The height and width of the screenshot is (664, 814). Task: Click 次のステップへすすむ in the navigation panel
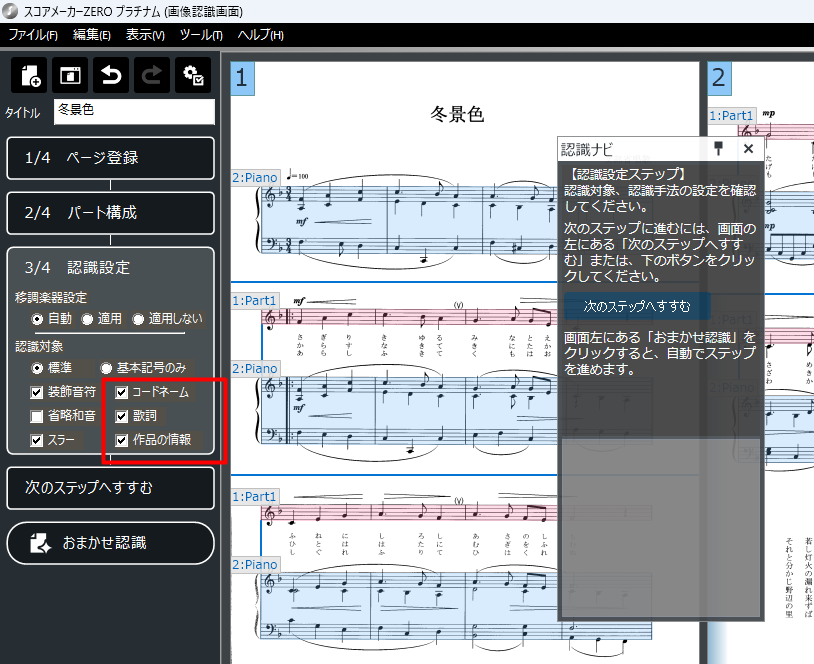[x=637, y=306]
